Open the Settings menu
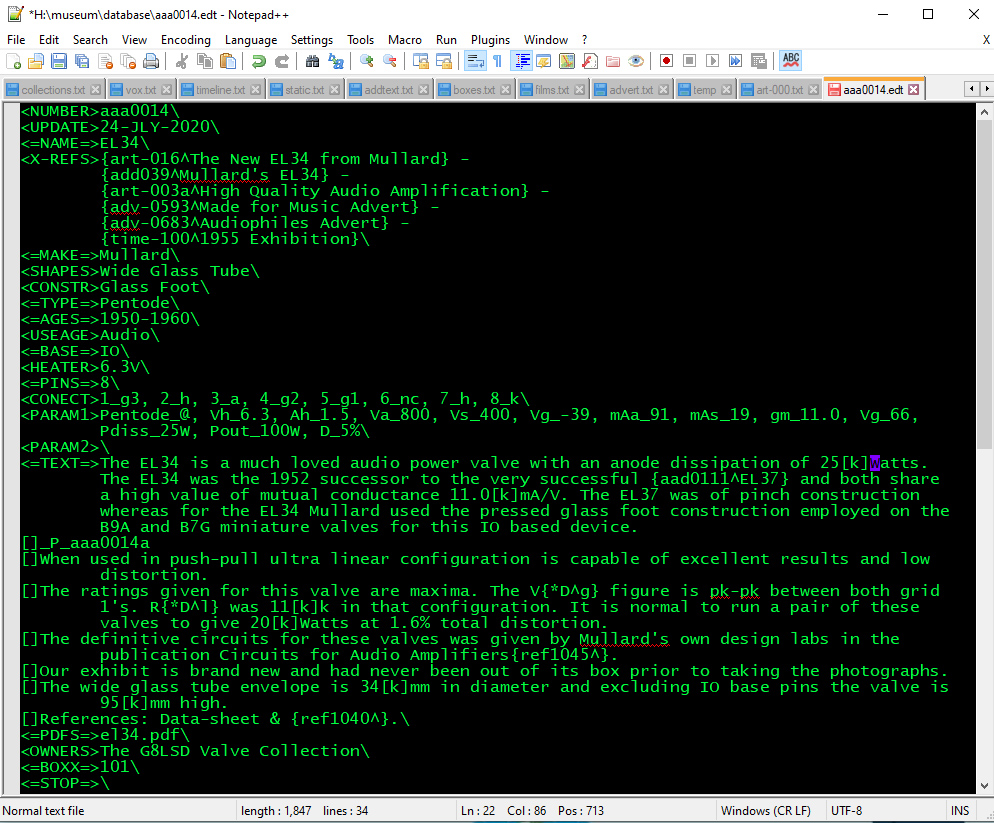The image size is (994, 823). 312,40
